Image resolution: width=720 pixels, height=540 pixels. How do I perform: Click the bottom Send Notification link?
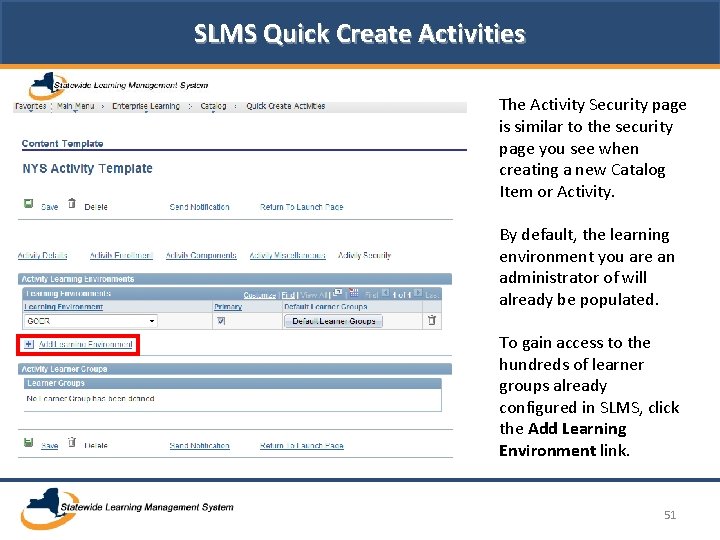(x=199, y=445)
